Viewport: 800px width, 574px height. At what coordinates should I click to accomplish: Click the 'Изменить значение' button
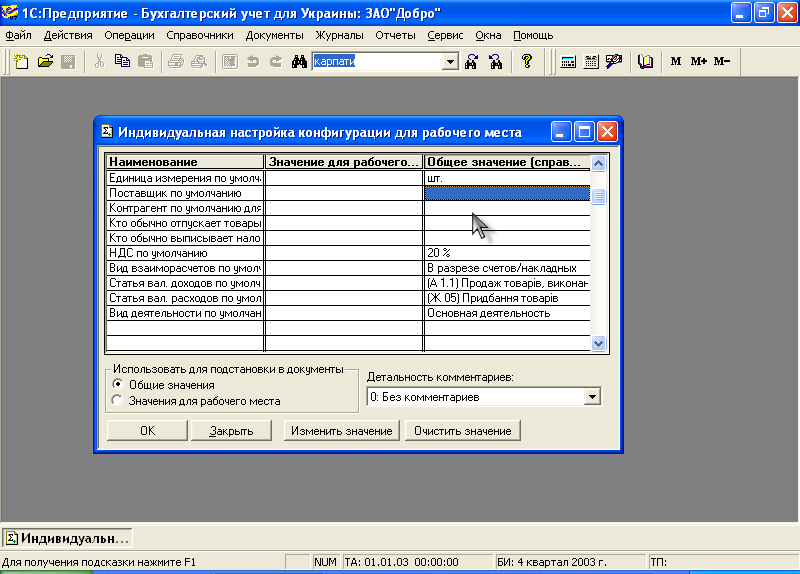[341, 431]
